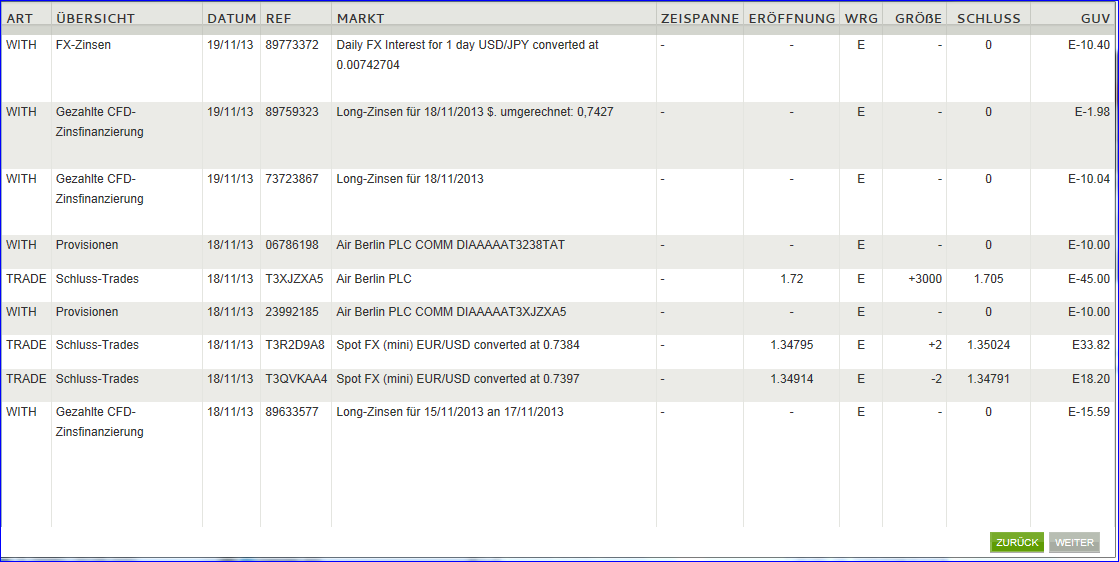Screen dimensions: 1119x562
Task: Click the GUV value E-15.59
Action: (x=1089, y=412)
